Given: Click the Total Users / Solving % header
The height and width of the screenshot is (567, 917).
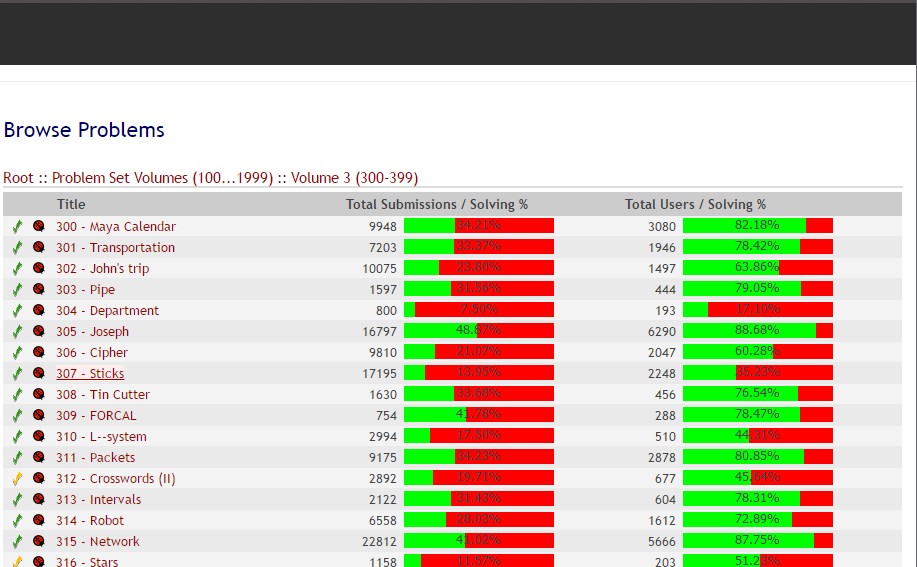Looking at the screenshot, I should coord(695,205).
